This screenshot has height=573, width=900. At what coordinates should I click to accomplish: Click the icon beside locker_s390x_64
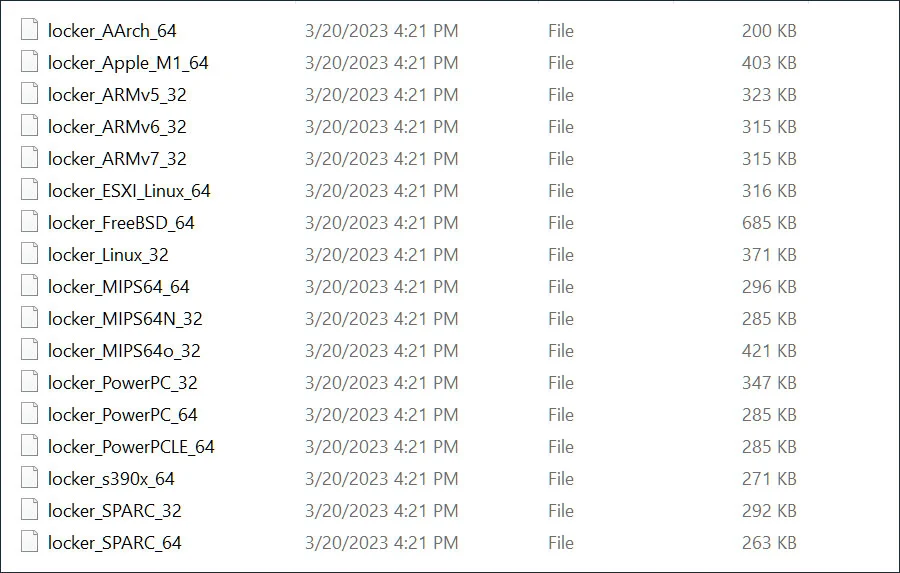click(x=28, y=479)
